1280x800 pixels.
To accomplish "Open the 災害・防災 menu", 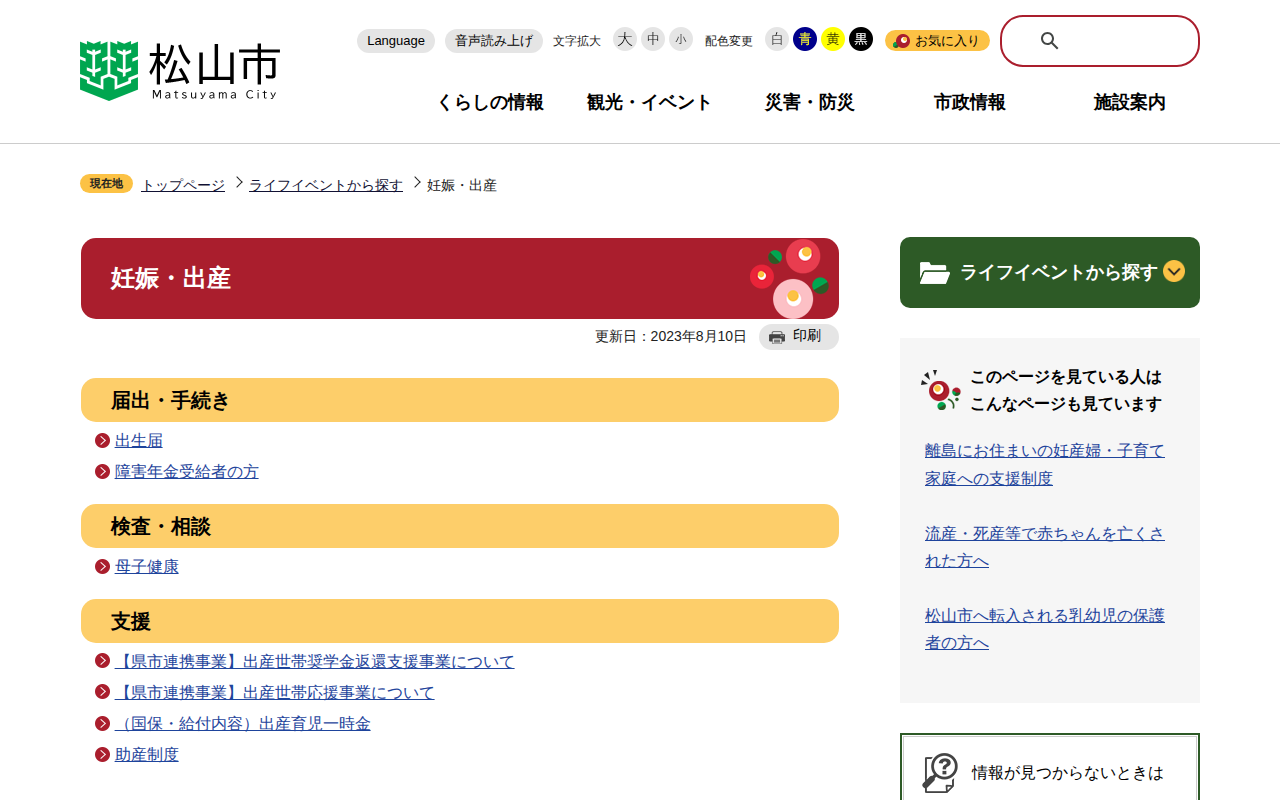I will (810, 103).
